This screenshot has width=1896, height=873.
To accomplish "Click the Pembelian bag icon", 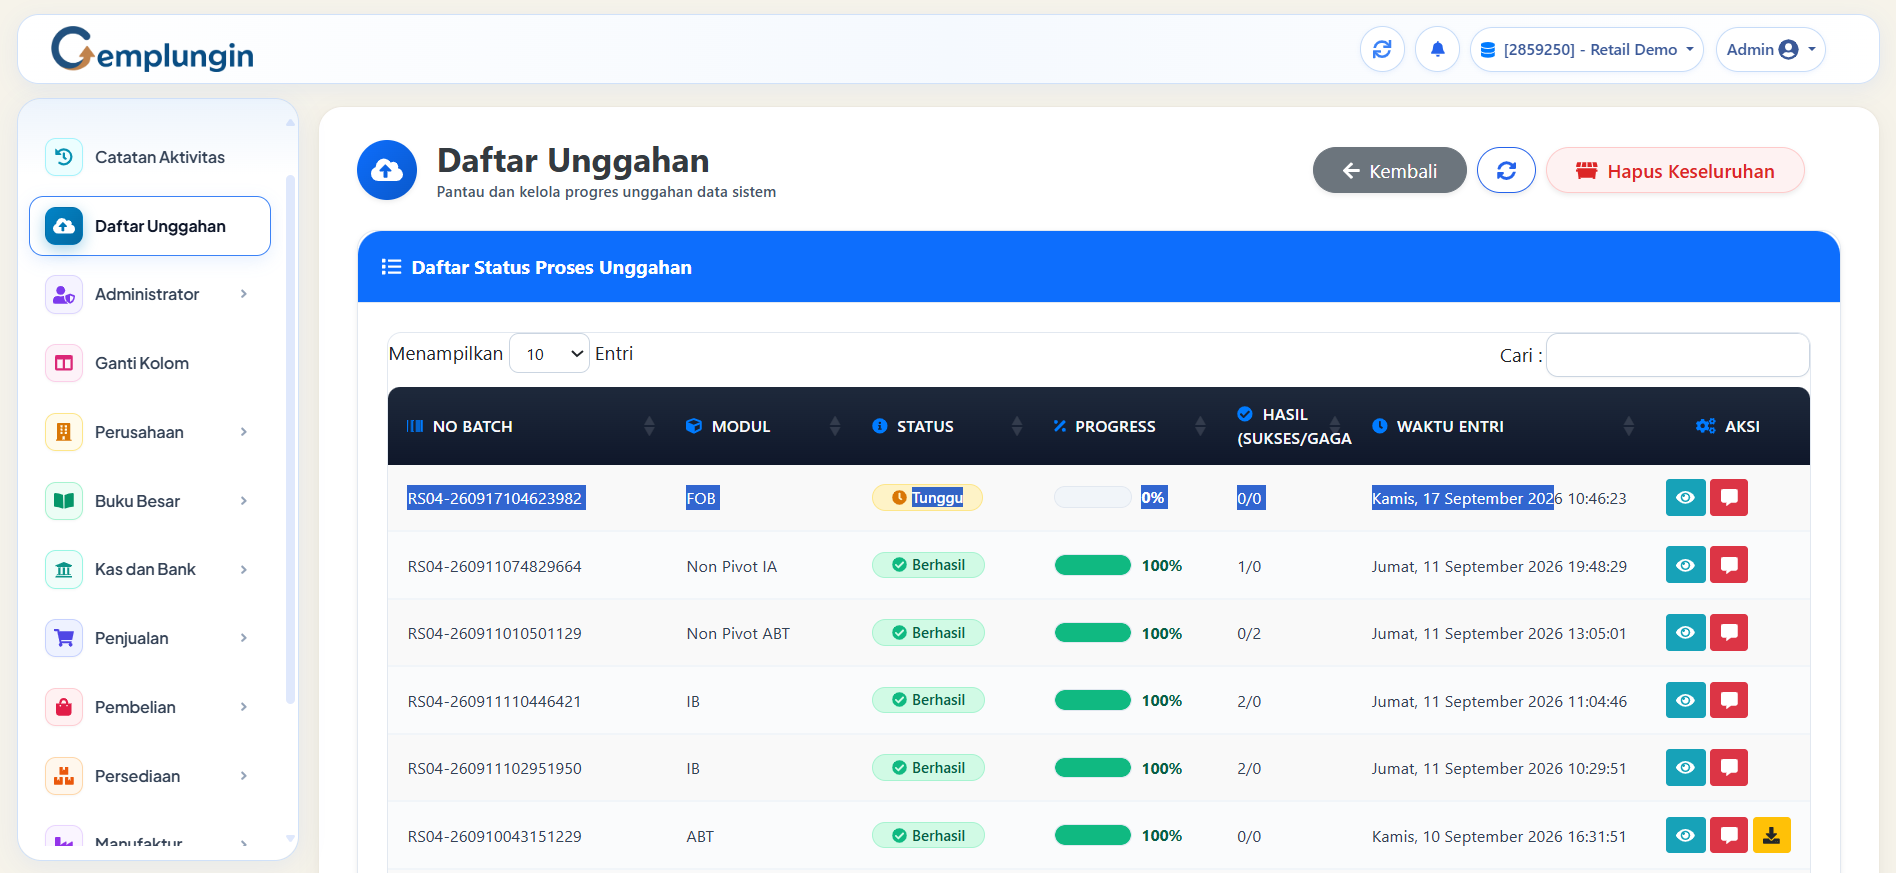I will (64, 707).
